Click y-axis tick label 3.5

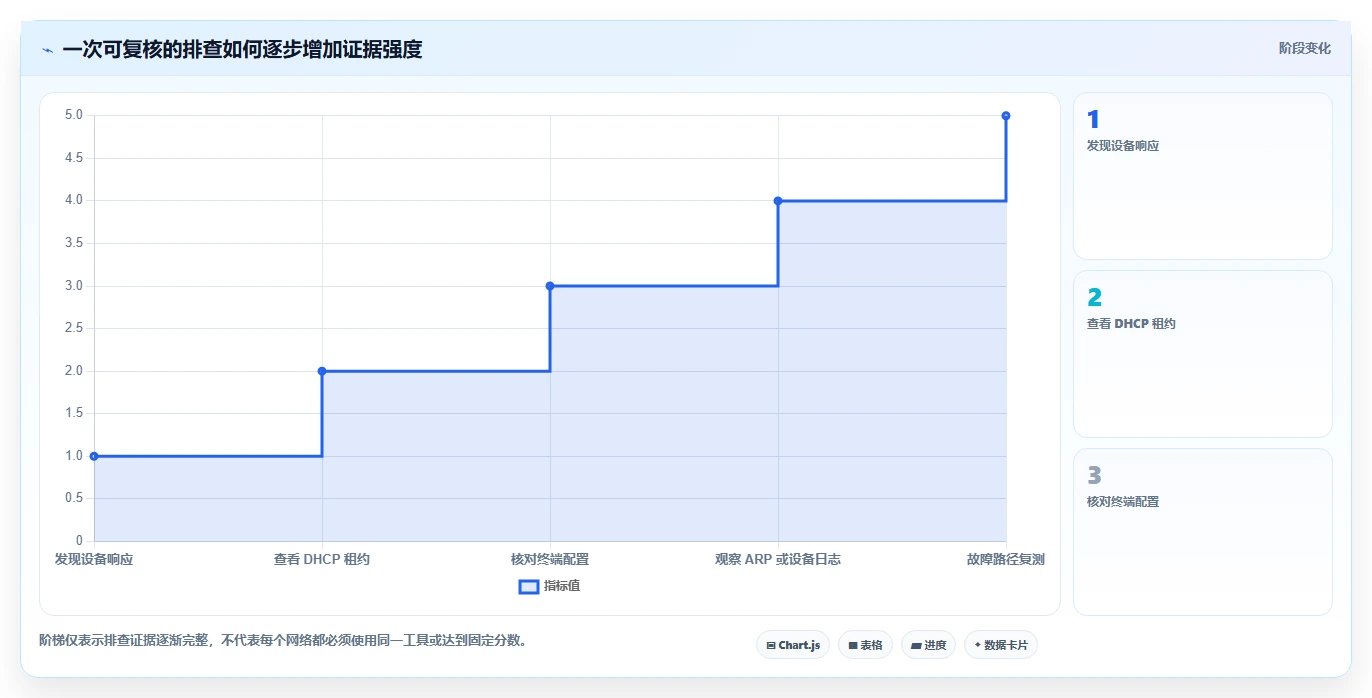tap(74, 243)
